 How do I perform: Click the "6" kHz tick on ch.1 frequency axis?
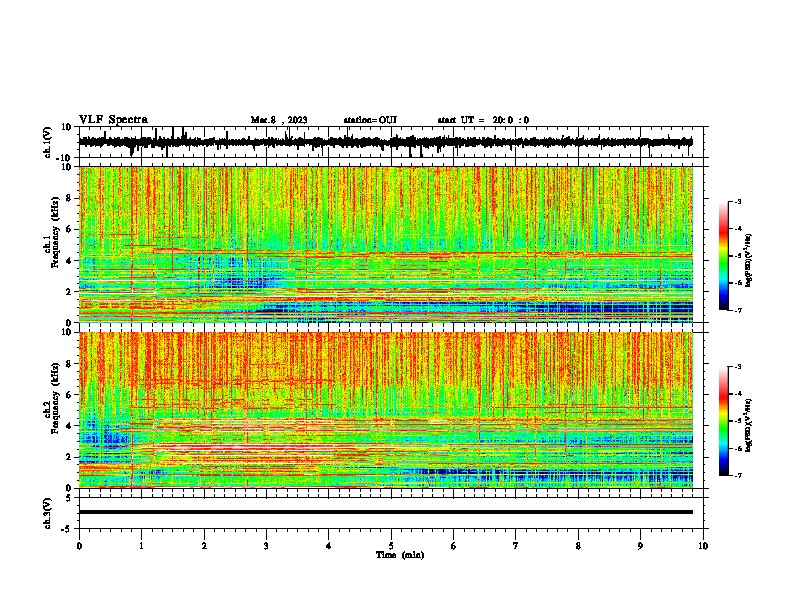pyautogui.click(x=69, y=229)
